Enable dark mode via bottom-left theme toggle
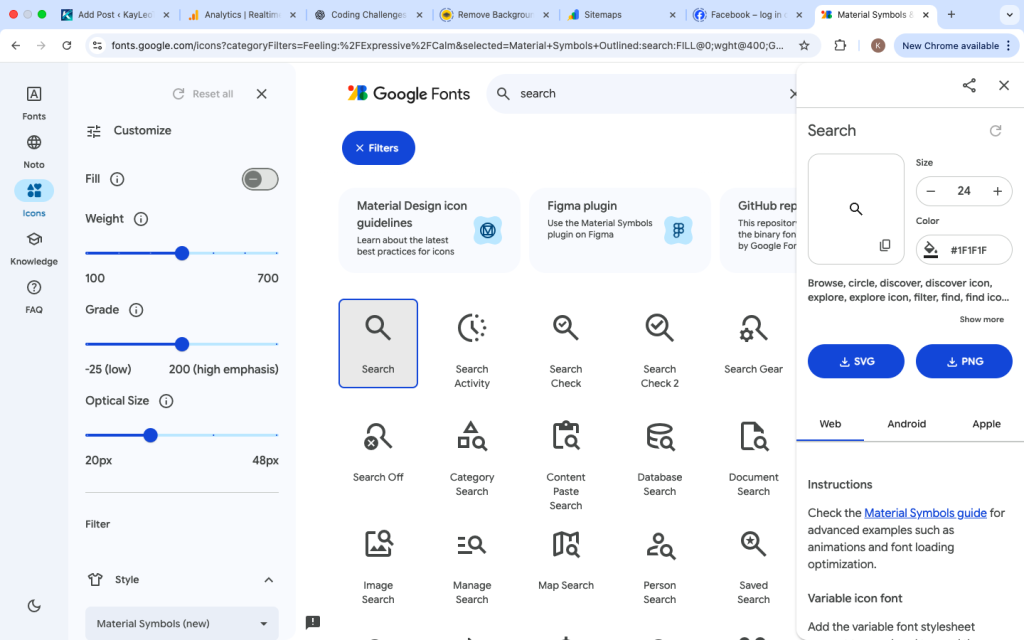The width and height of the screenshot is (1024, 640). tap(33, 605)
